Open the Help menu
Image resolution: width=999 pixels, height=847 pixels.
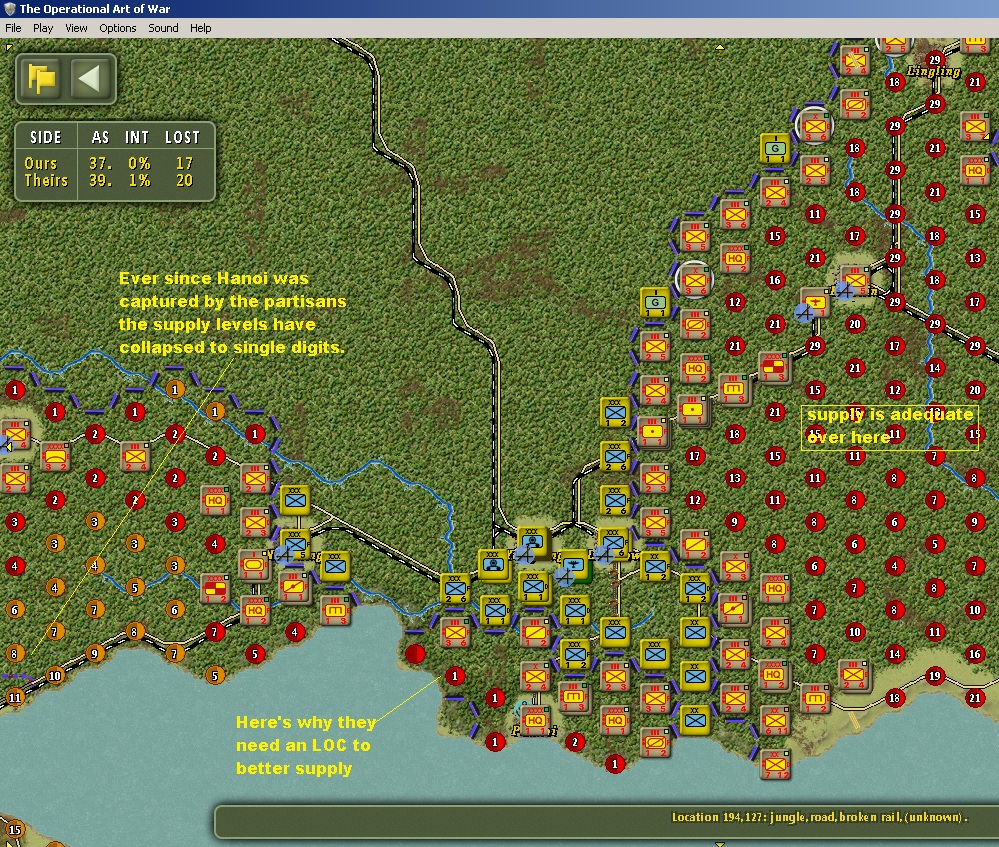coord(200,28)
